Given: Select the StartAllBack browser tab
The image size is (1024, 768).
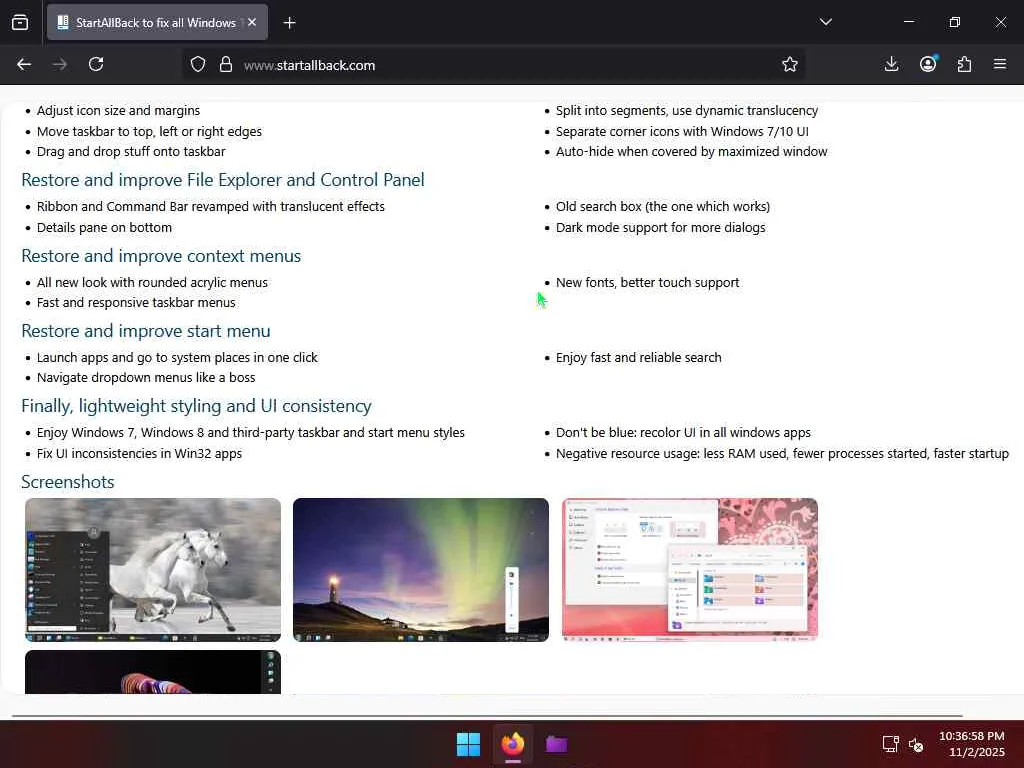Looking at the screenshot, I should click(157, 23).
